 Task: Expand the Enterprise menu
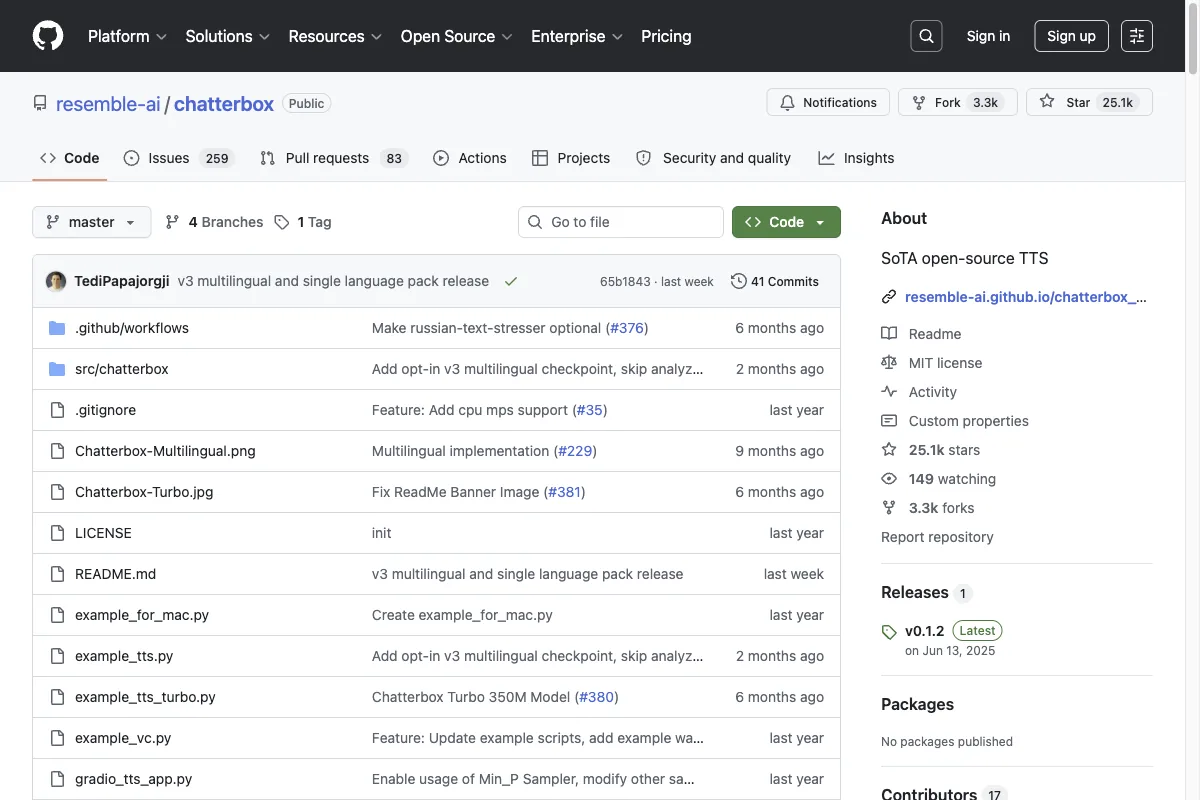point(577,36)
